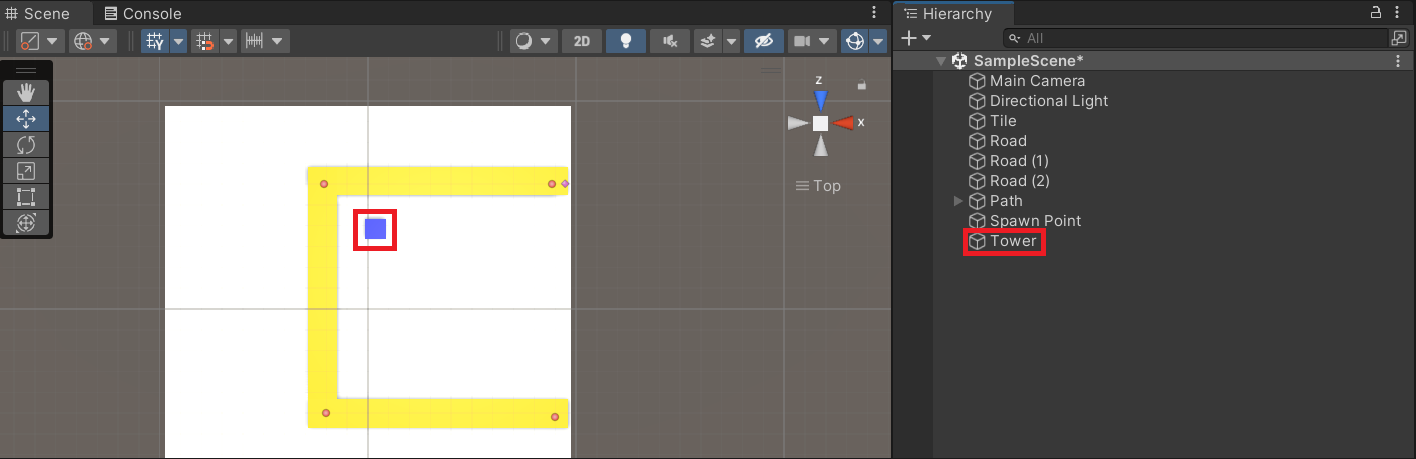1416x459 pixels.
Task: Open the Gizmos dropdown arrow
Action: tap(878, 41)
